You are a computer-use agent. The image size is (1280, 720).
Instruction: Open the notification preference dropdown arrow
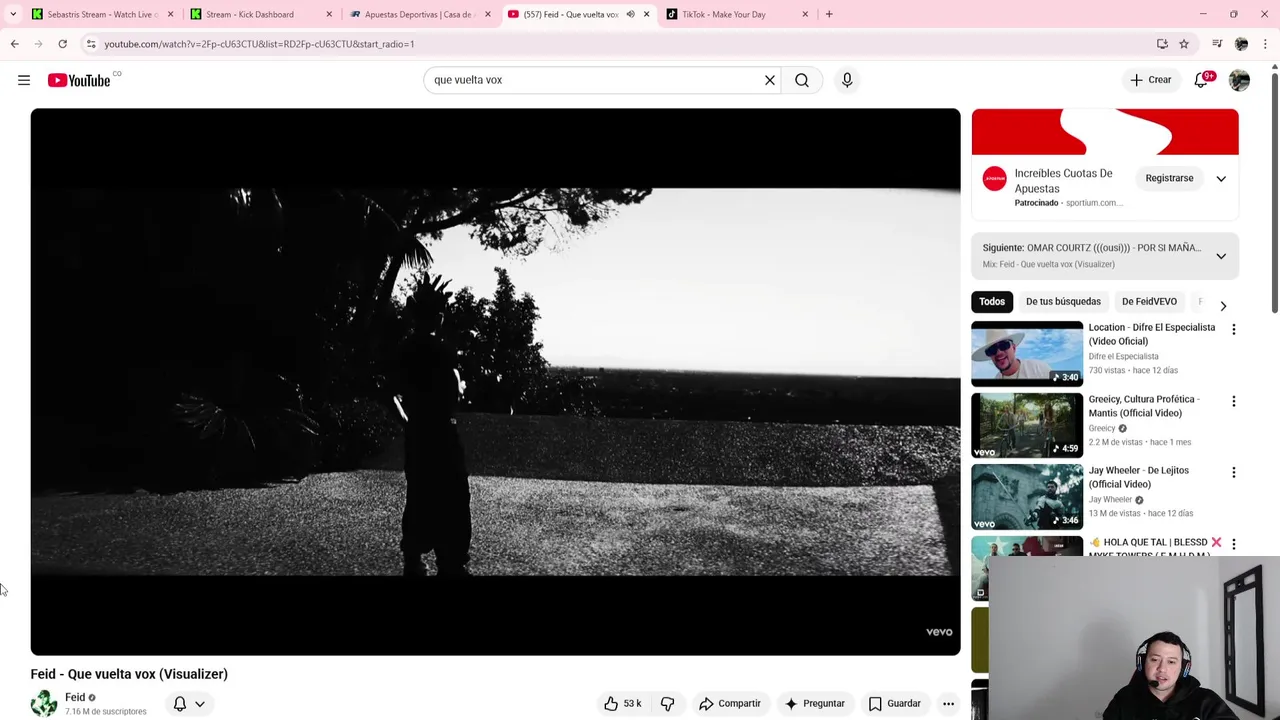tap(200, 704)
